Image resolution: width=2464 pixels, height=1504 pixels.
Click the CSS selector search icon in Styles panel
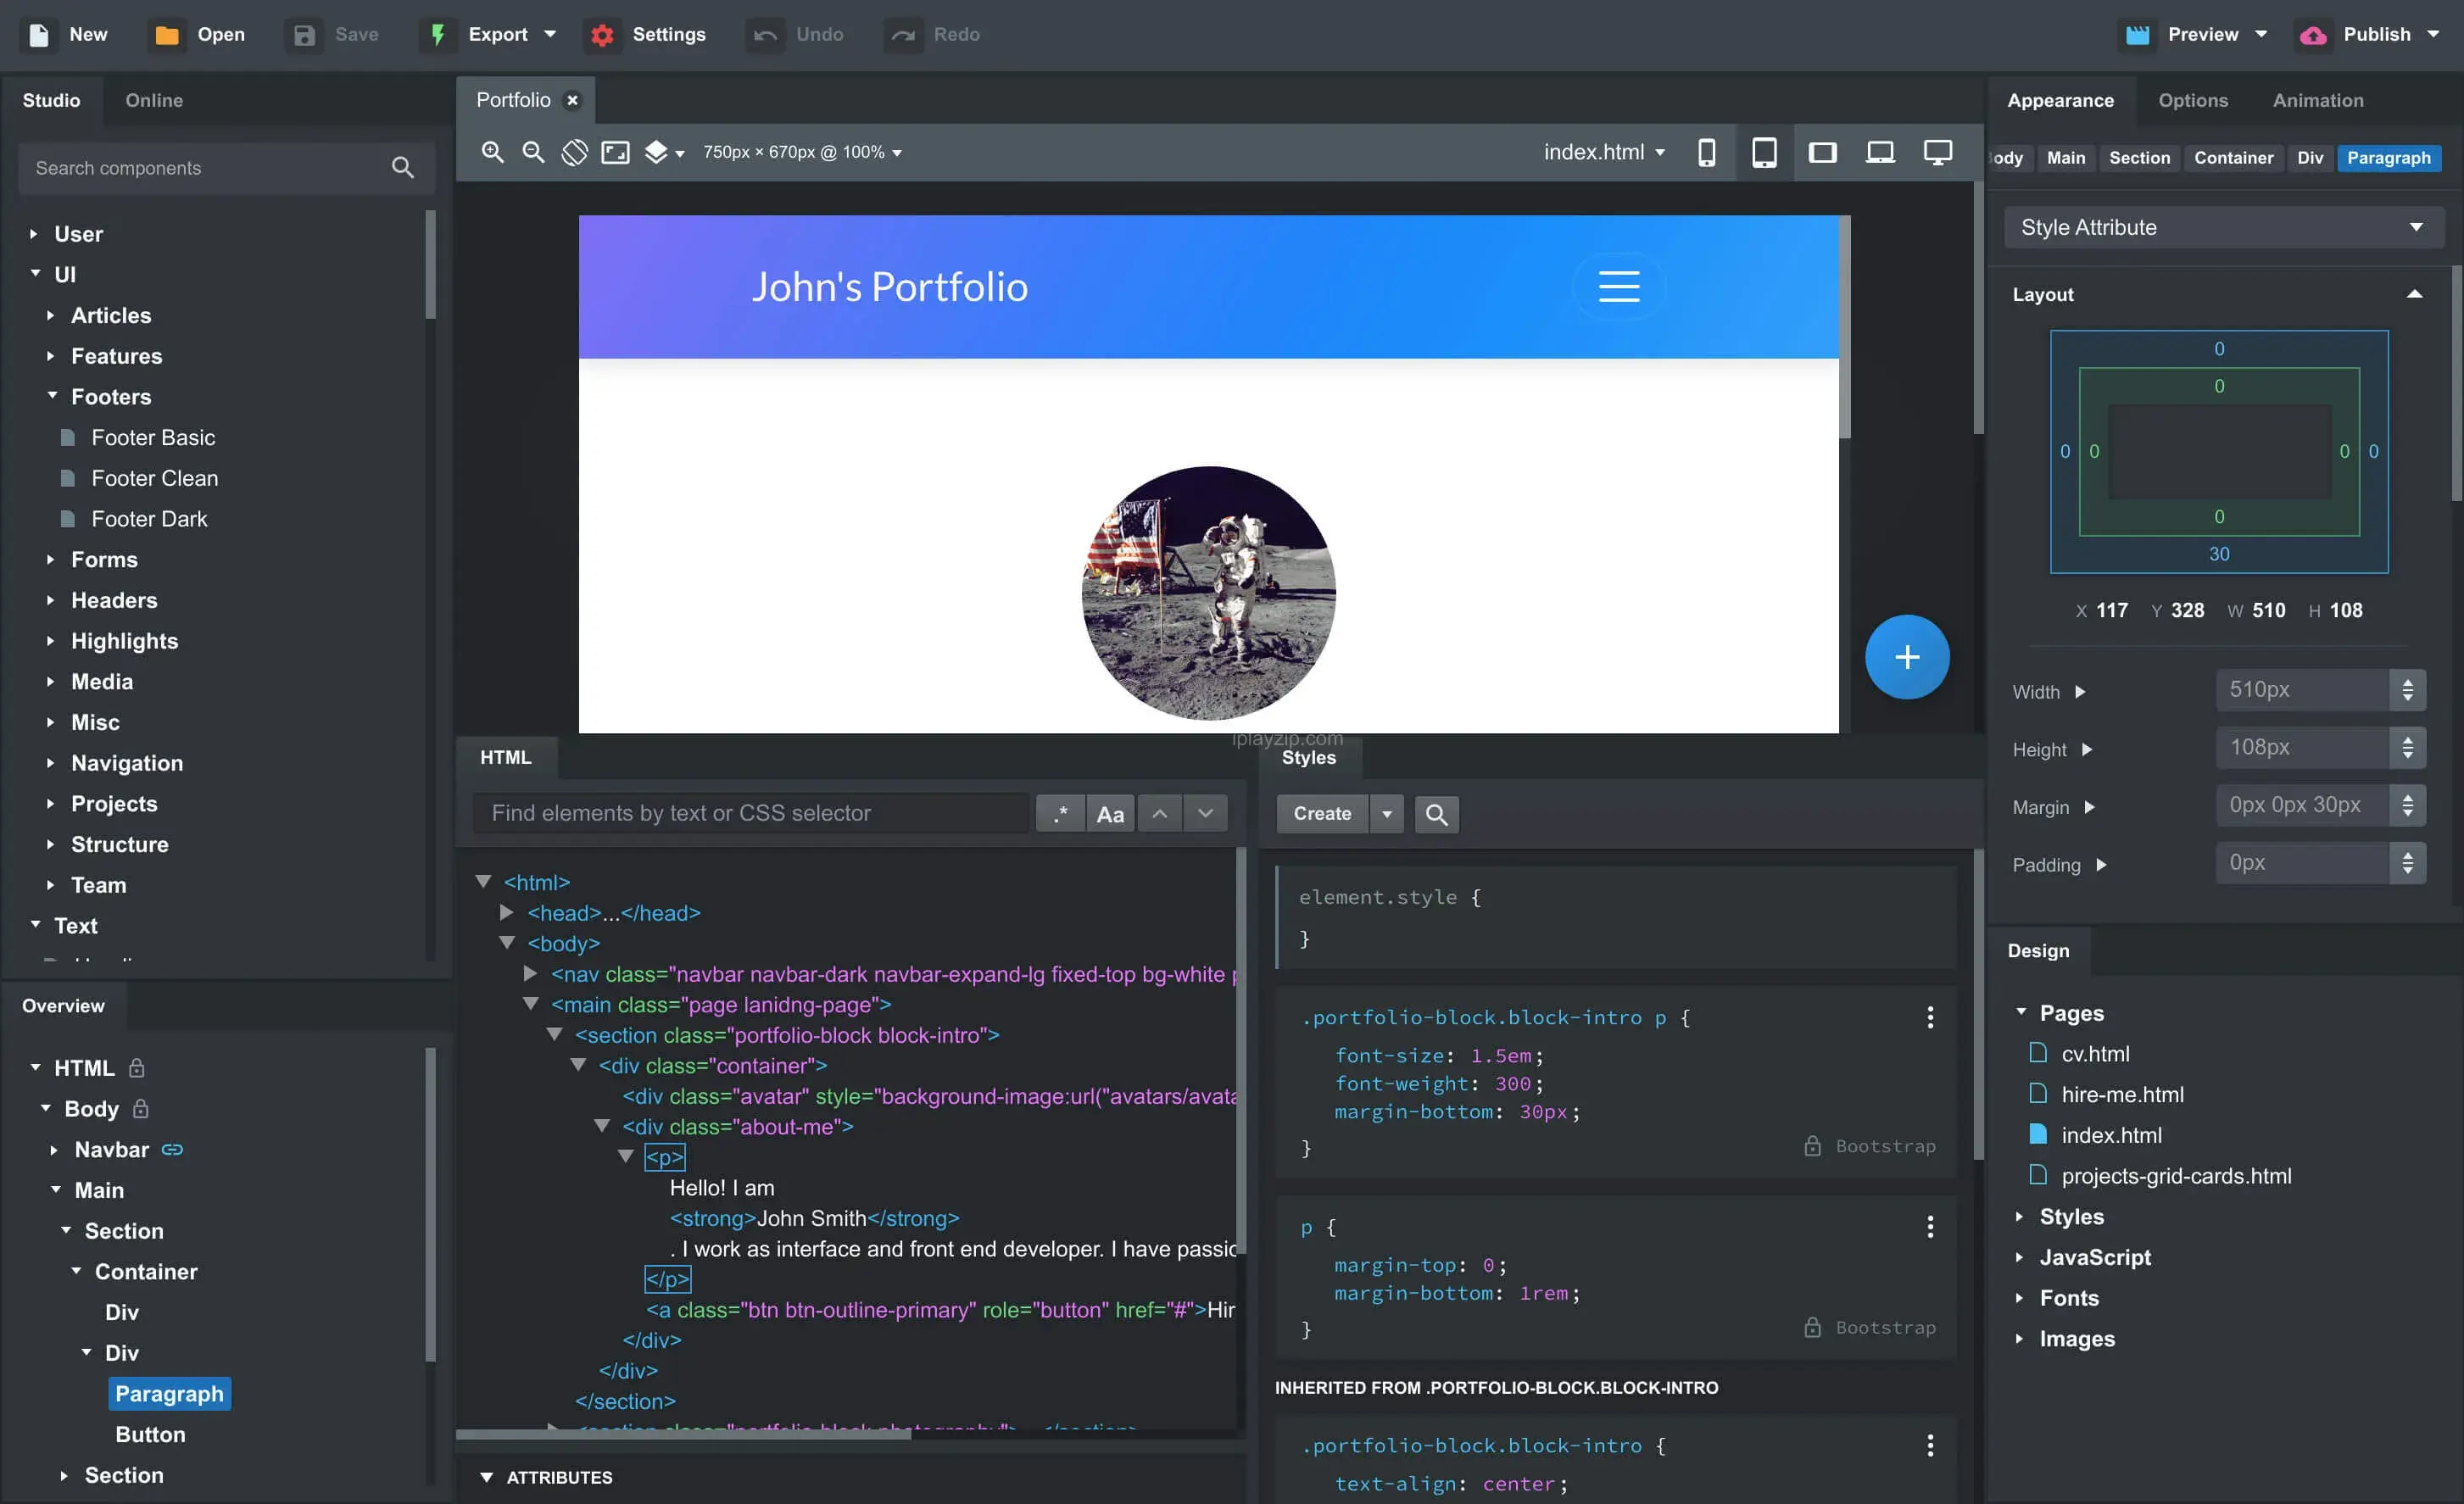click(x=1435, y=813)
